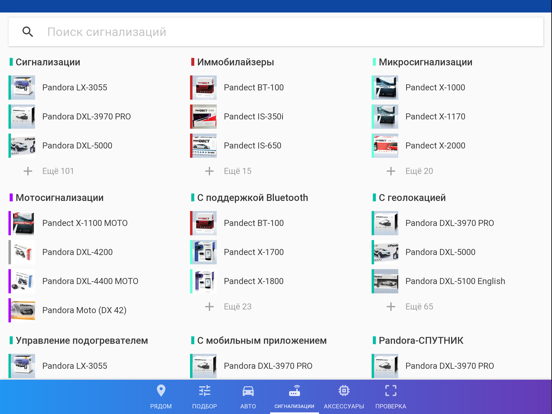Open the Аксессуары chip tab
552x414 pixels.
tap(344, 396)
